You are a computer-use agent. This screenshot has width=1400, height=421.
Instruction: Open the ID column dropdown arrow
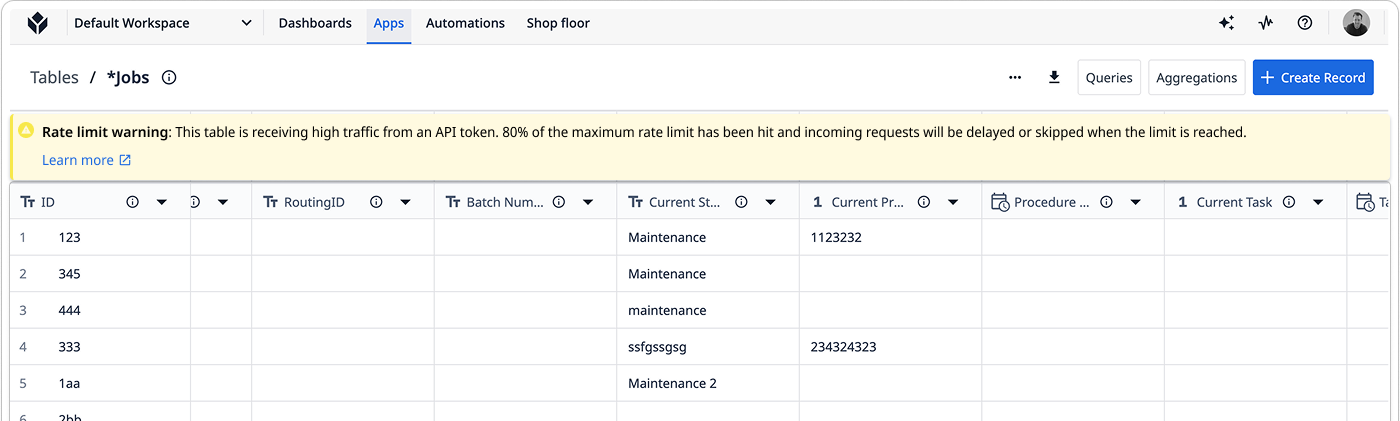click(161, 202)
